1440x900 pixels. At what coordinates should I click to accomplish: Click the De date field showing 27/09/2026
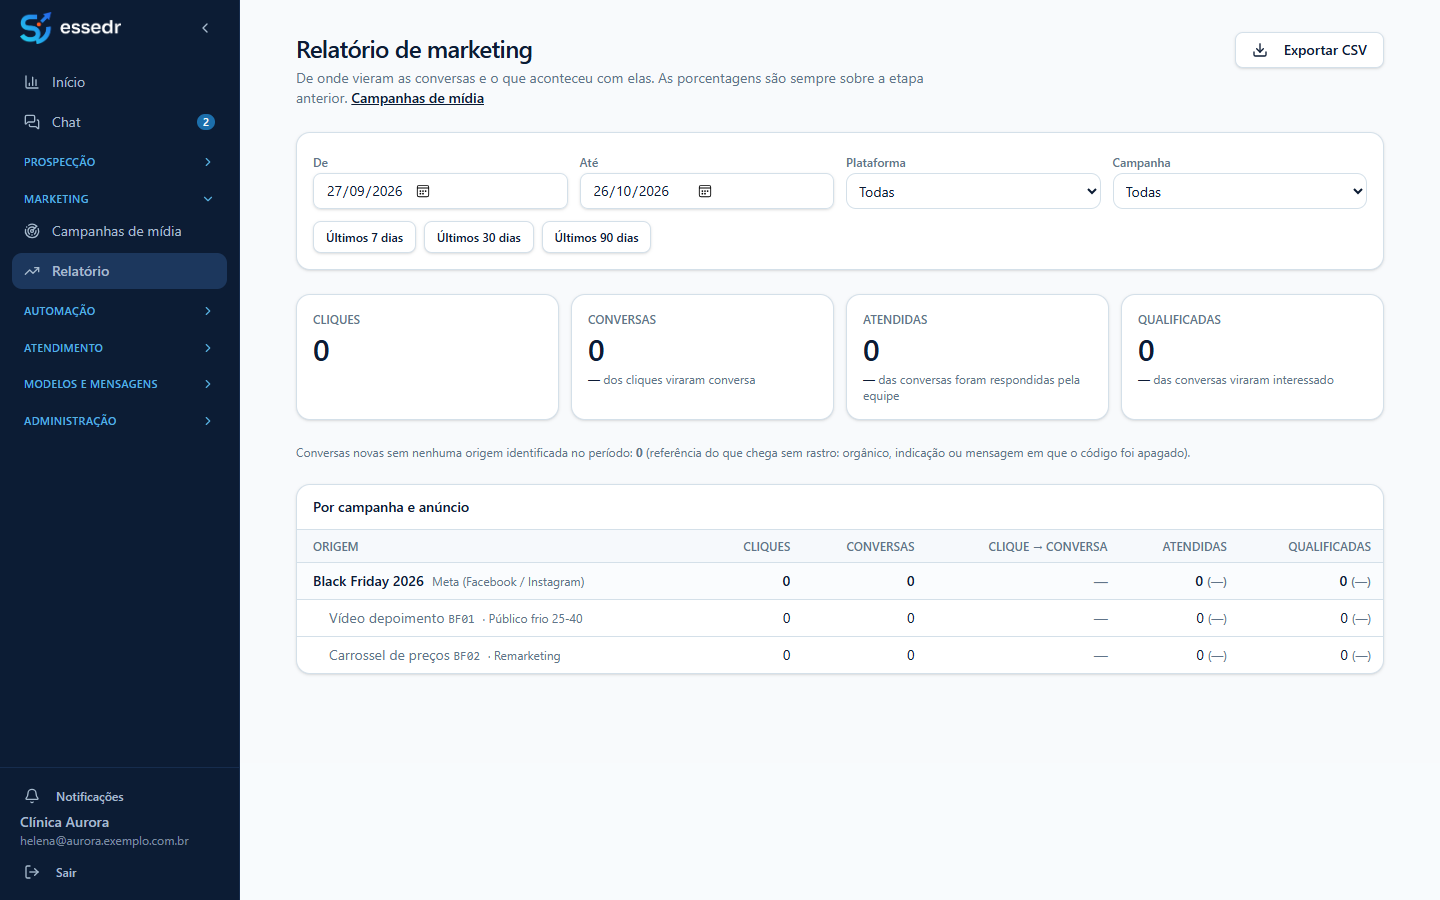point(440,191)
